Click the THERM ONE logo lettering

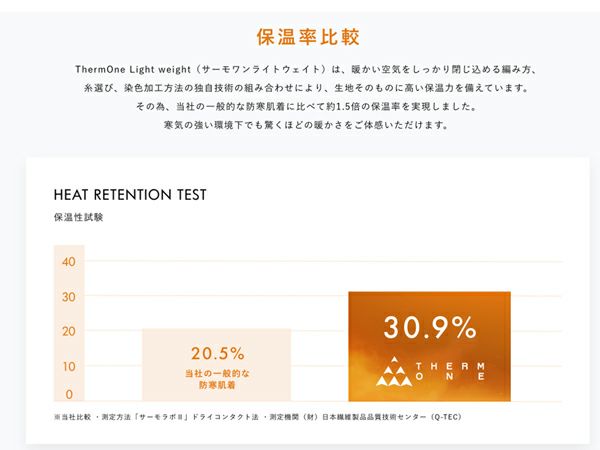(x=451, y=370)
